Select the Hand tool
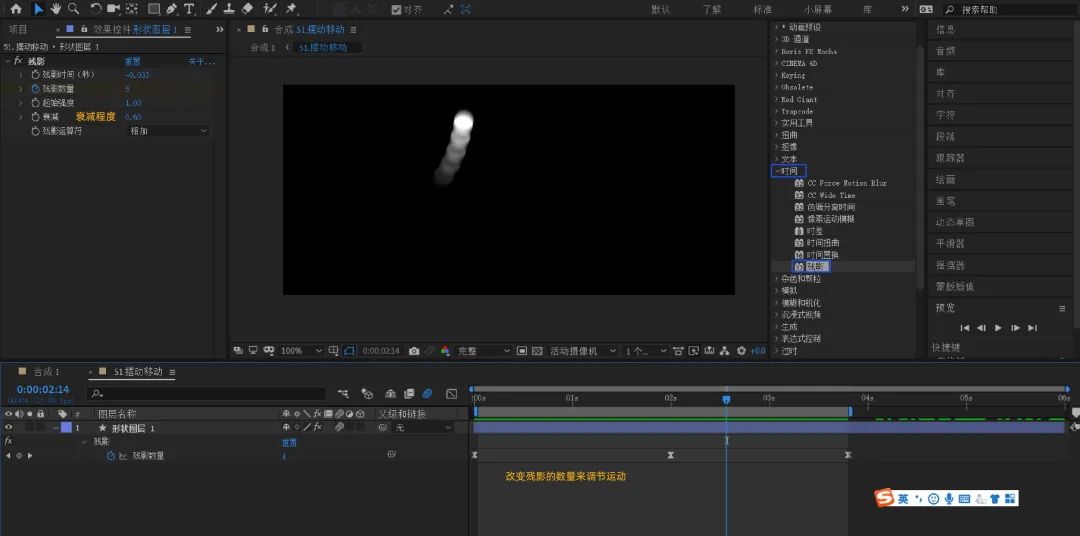 (x=56, y=9)
